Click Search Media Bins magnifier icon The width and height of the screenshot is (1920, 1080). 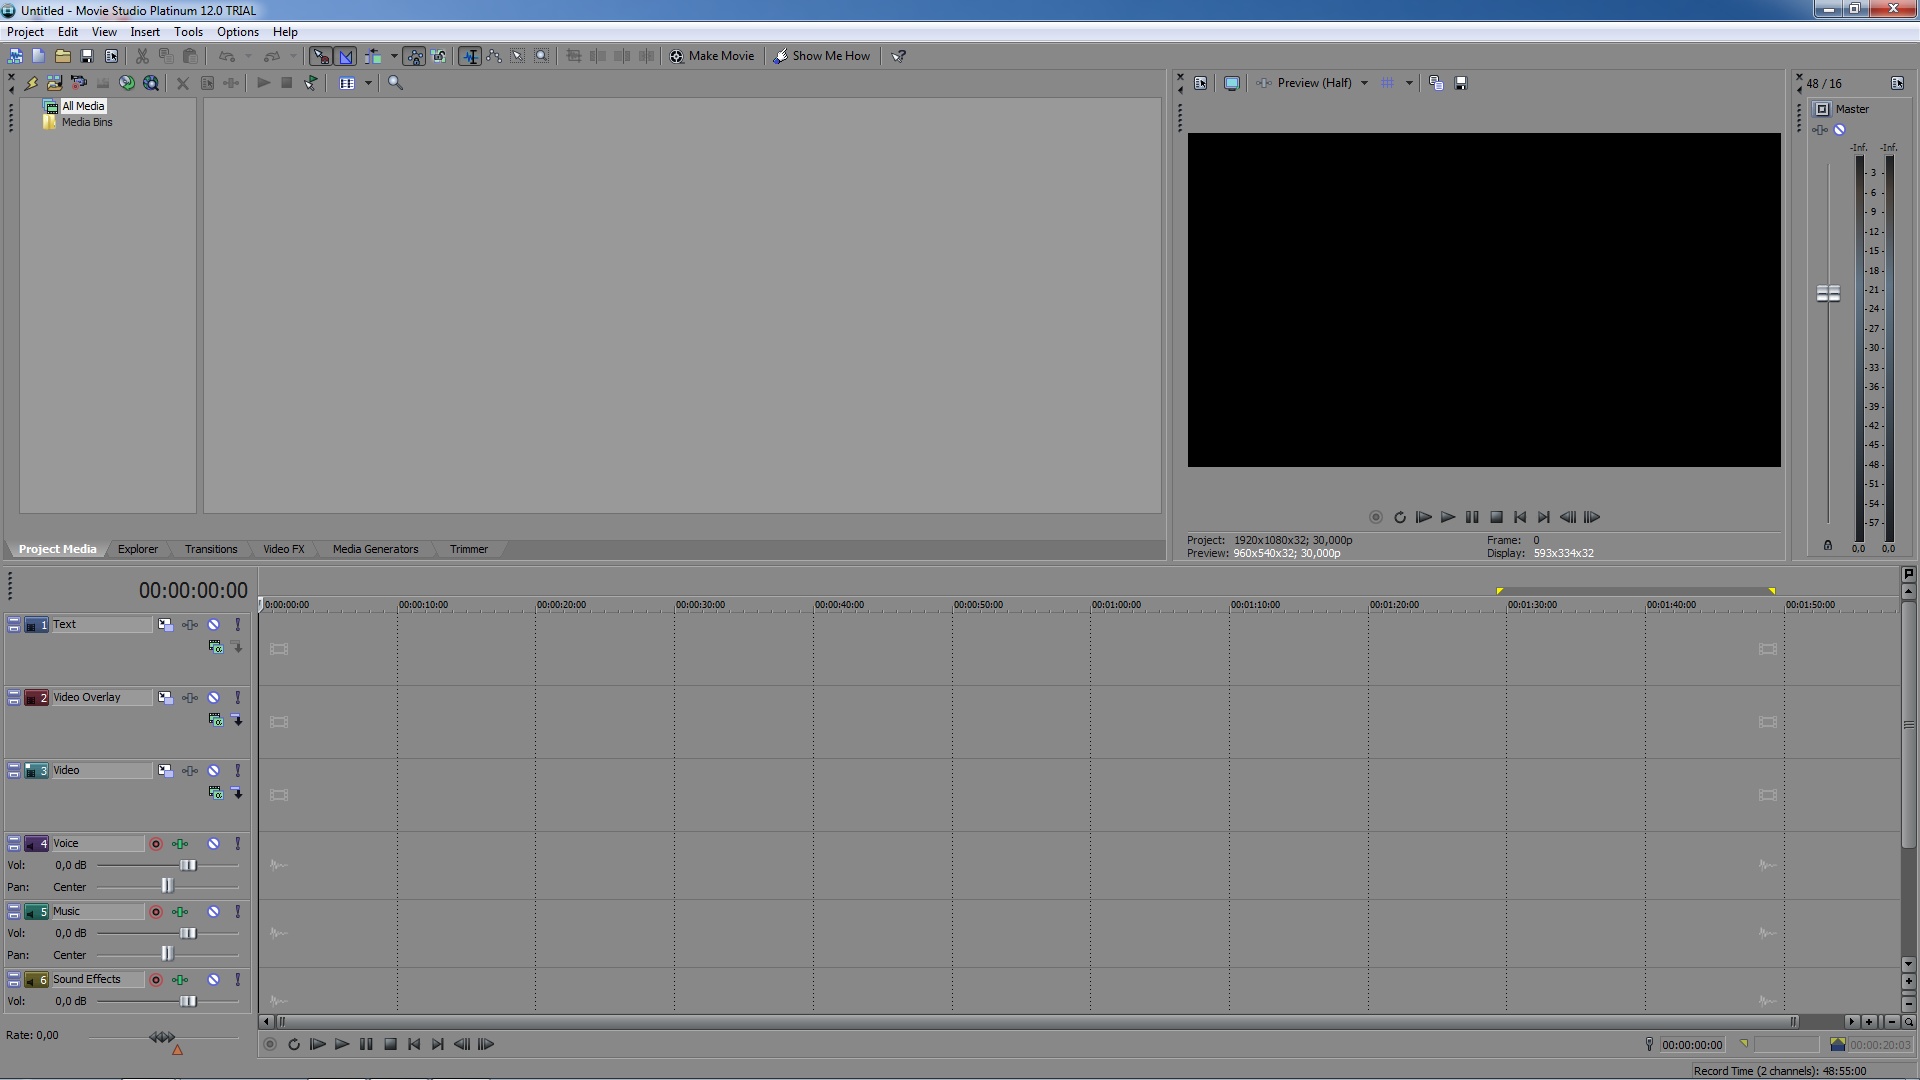click(x=395, y=83)
